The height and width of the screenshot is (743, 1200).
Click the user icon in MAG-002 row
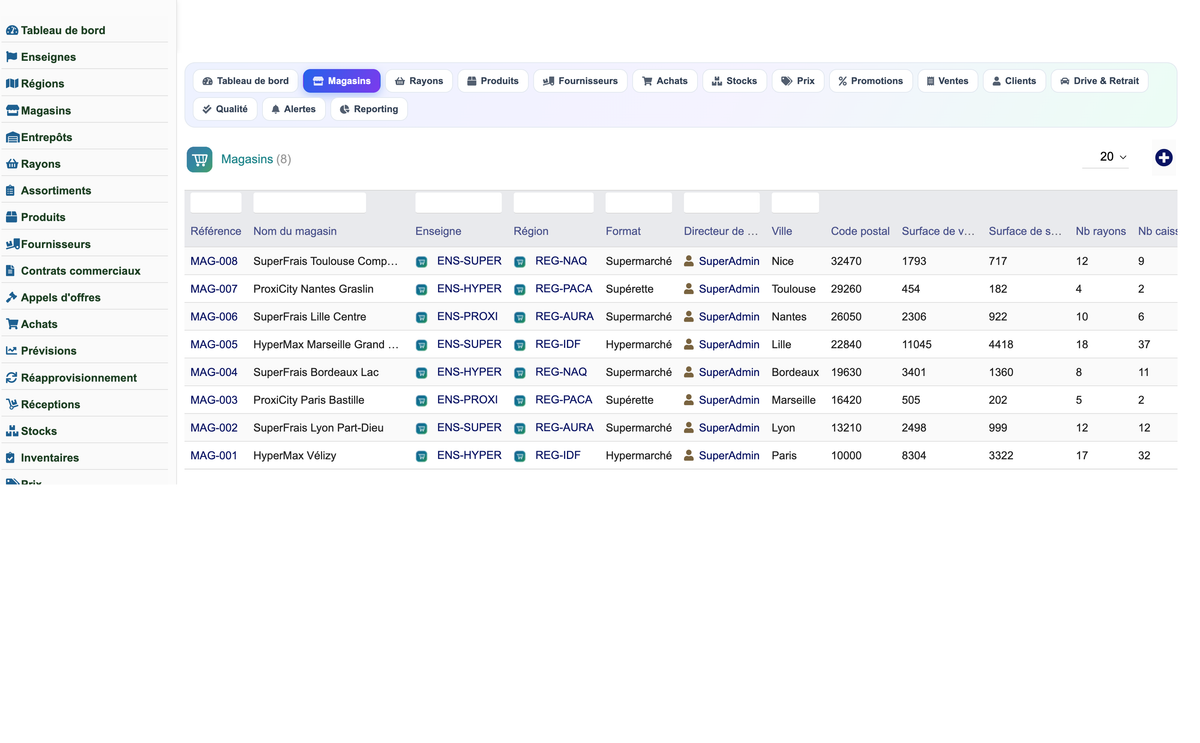pos(689,427)
